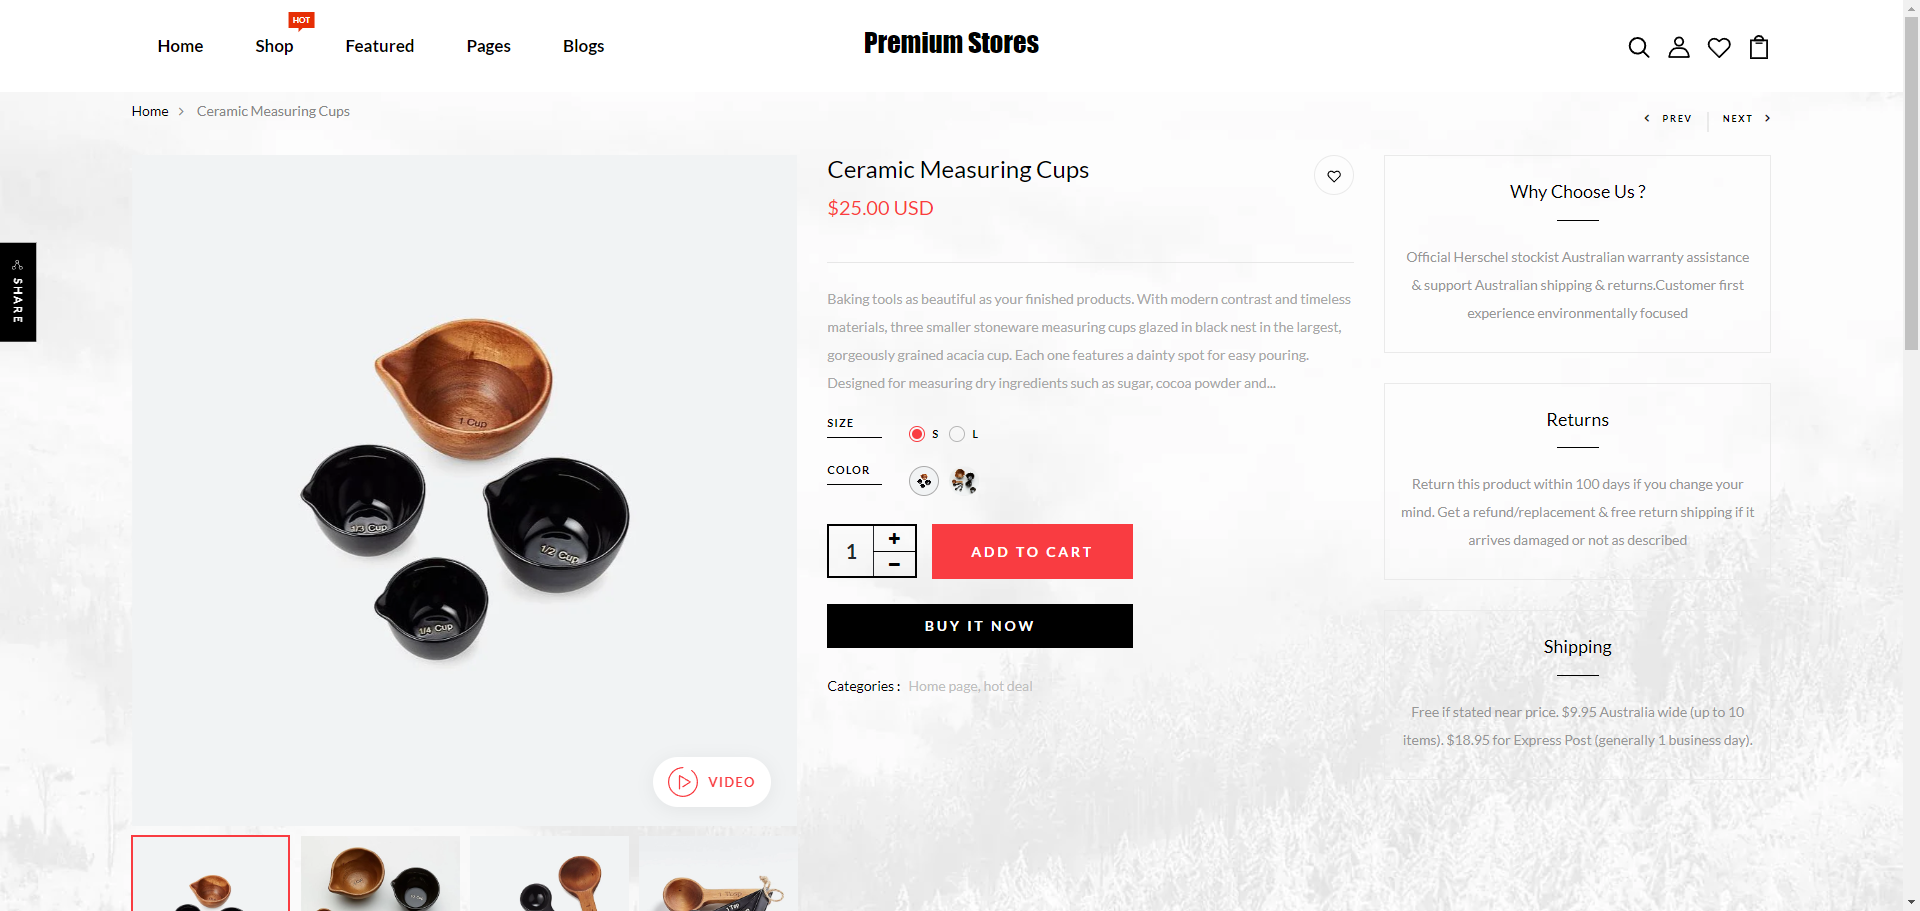Choose the second color swatch option

click(x=964, y=481)
